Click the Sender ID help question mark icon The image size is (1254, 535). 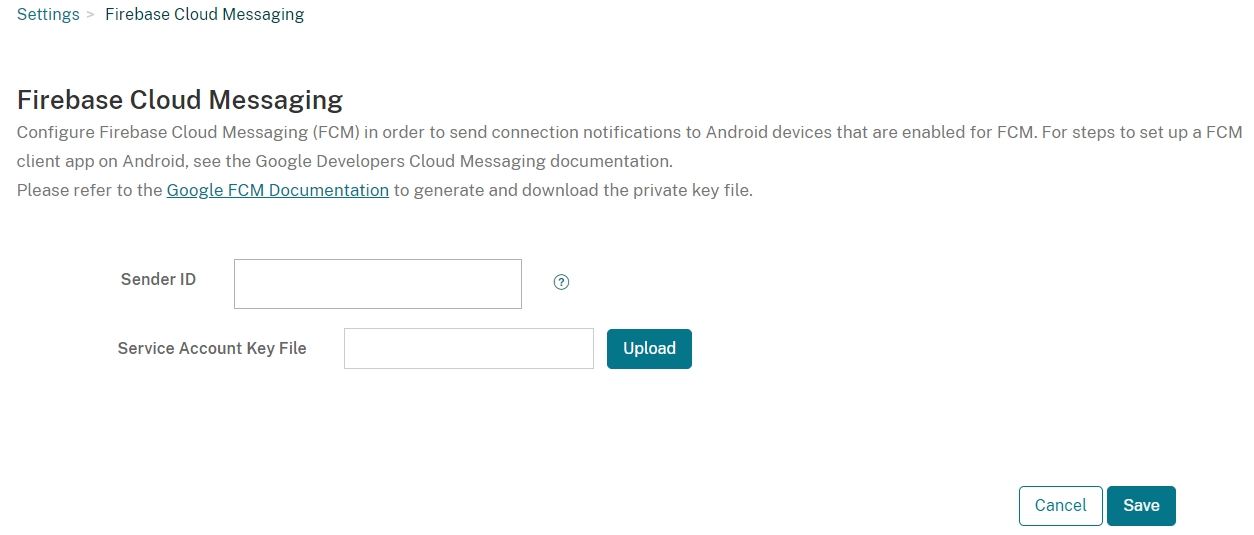pyautogui.click(x=561, y=282)
